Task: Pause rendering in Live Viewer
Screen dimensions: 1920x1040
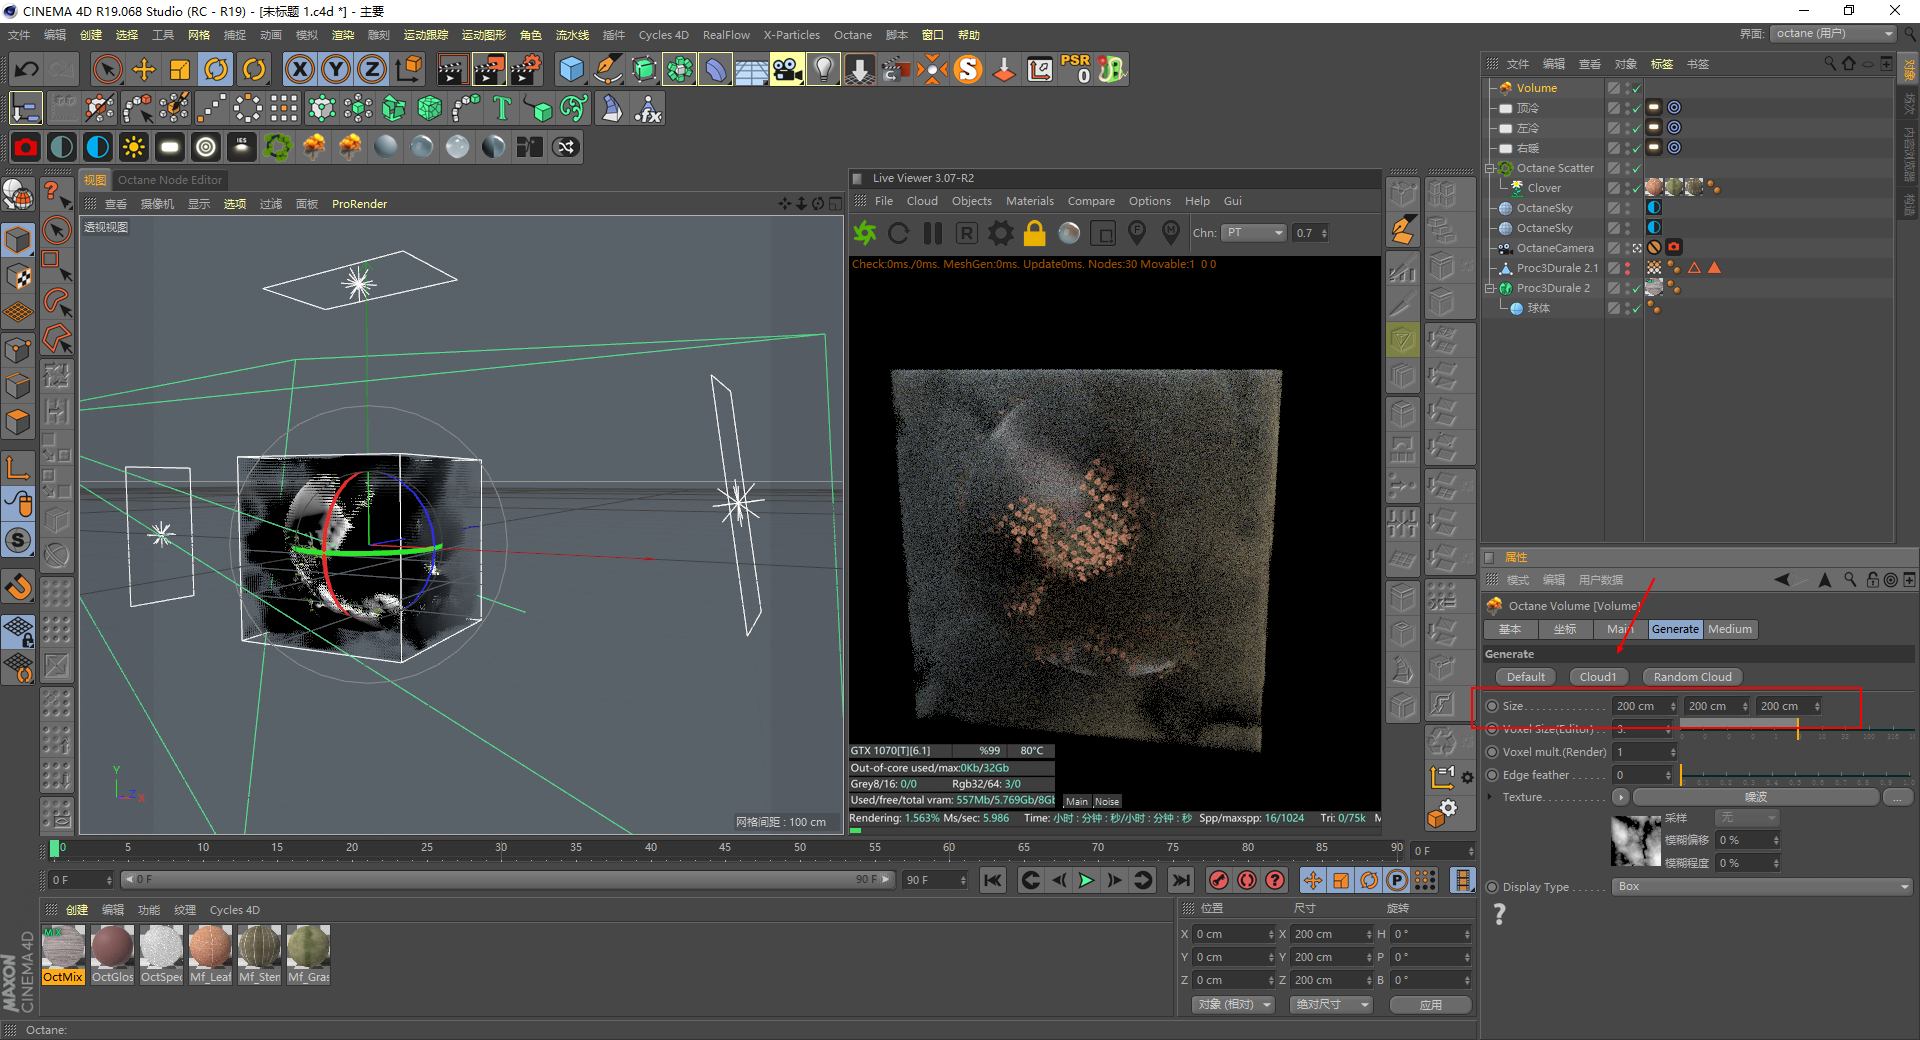Action: (932, 233)
